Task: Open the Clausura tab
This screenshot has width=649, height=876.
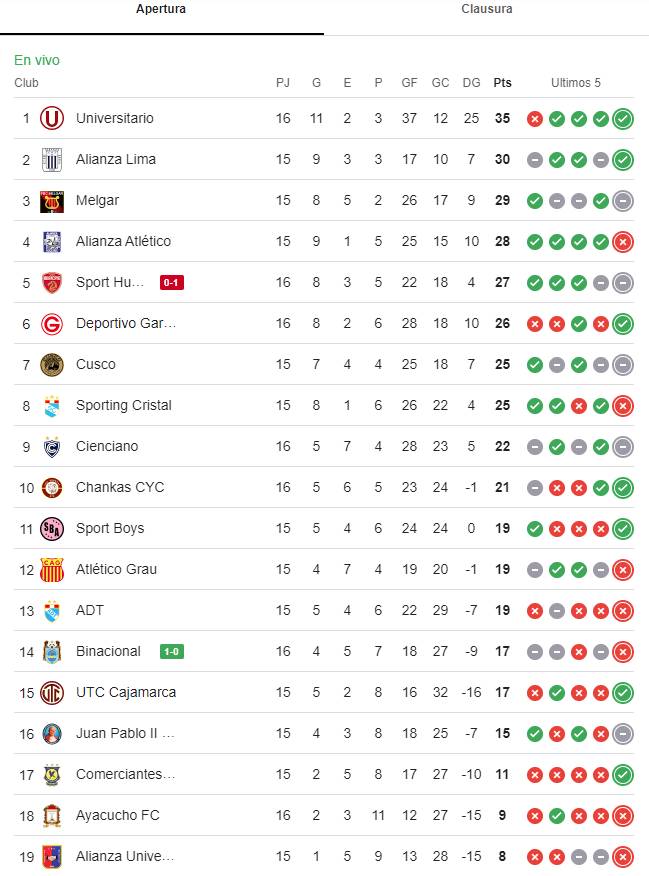Action: pyautogui.click(x=486, y=9)
